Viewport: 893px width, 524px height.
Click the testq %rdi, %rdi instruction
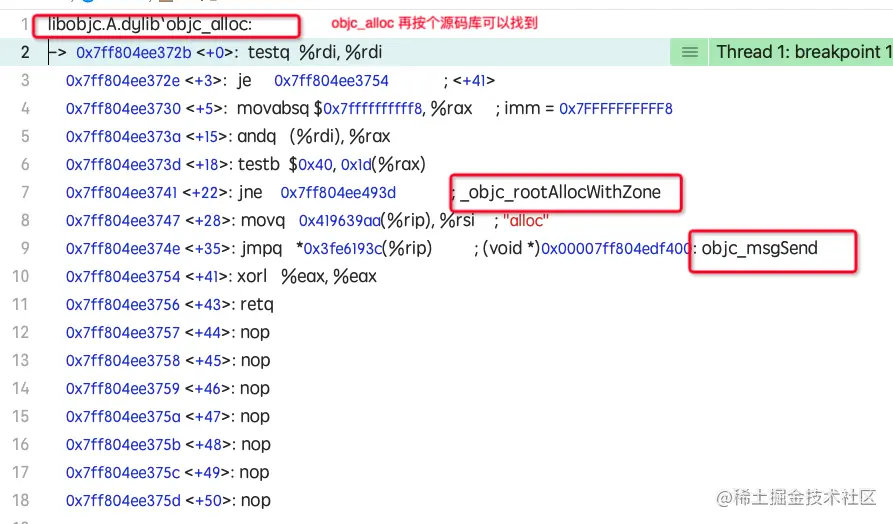click(315, 52)
